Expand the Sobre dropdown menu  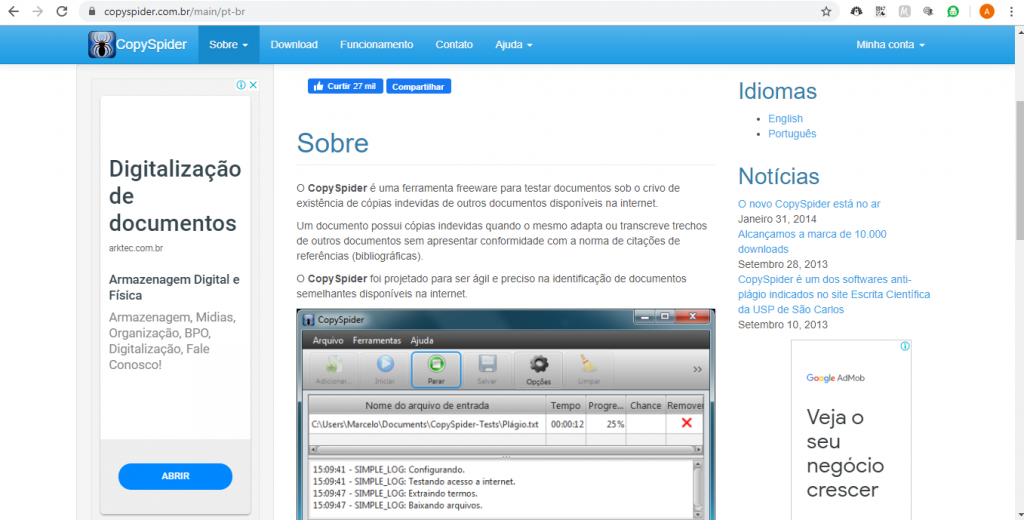click(x=229, y=44)
